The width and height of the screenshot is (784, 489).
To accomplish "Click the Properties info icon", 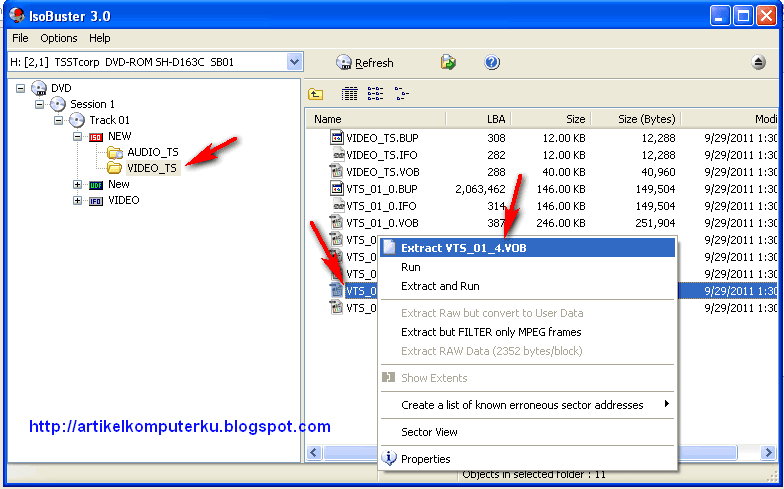I will pos(389,458).
